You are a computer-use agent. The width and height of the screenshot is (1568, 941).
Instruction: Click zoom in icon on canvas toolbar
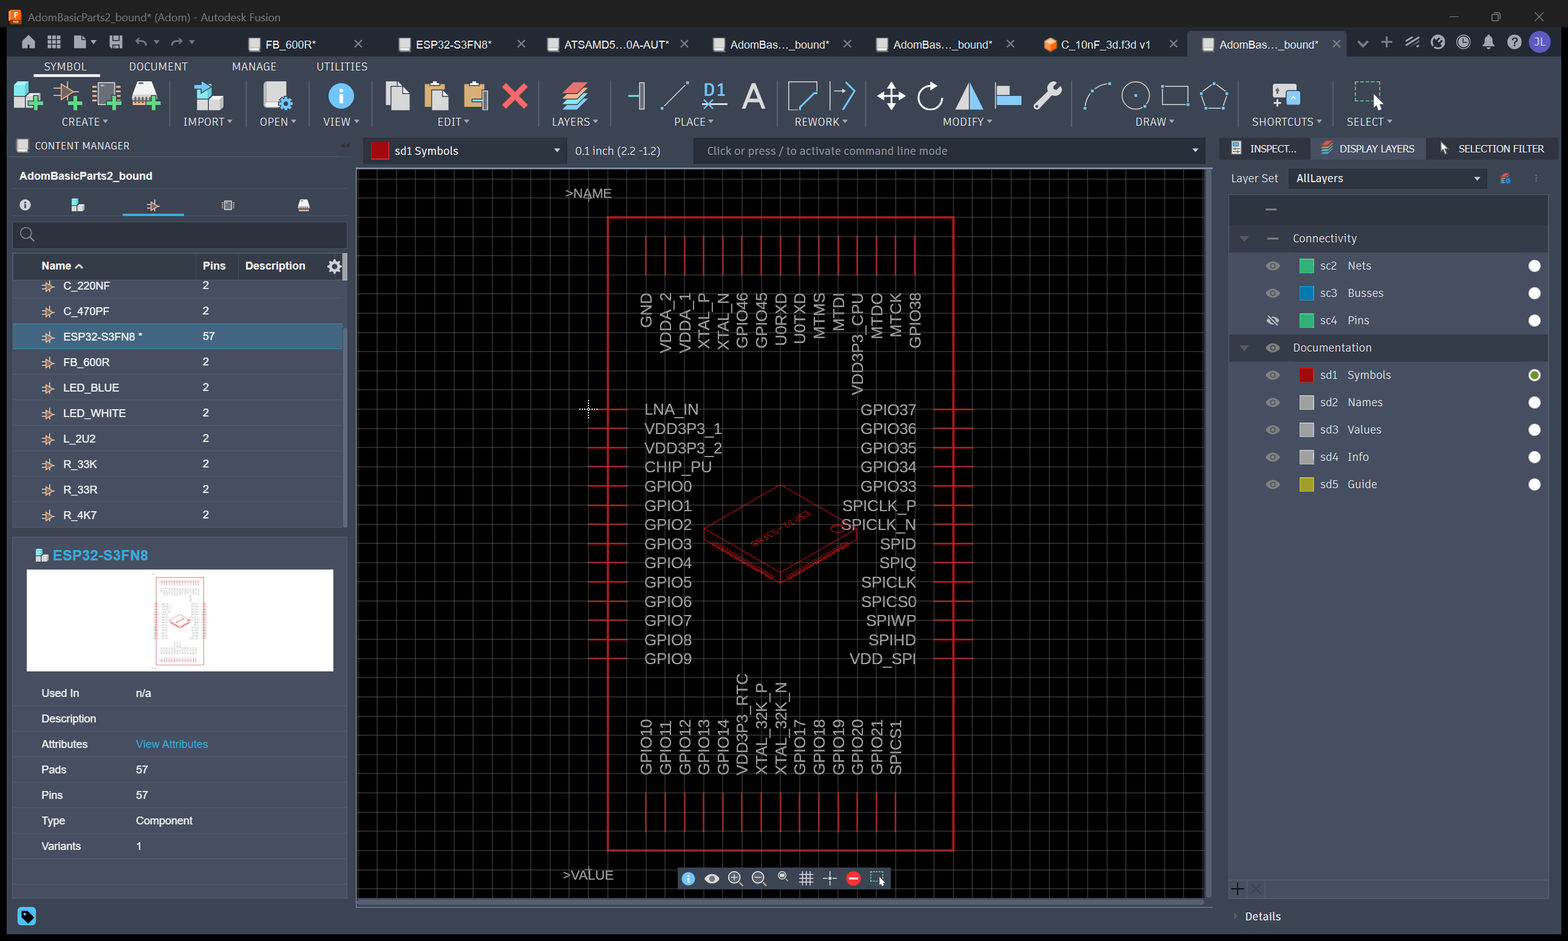coord(735,878)
